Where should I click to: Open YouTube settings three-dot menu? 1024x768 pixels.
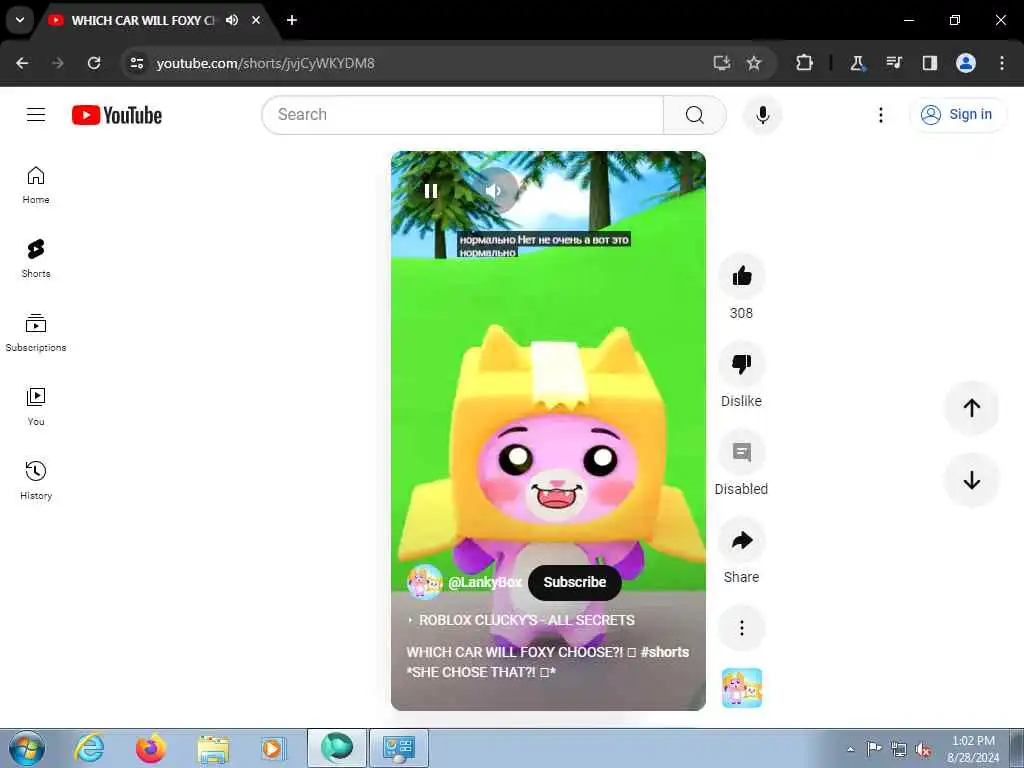point(880,115)
